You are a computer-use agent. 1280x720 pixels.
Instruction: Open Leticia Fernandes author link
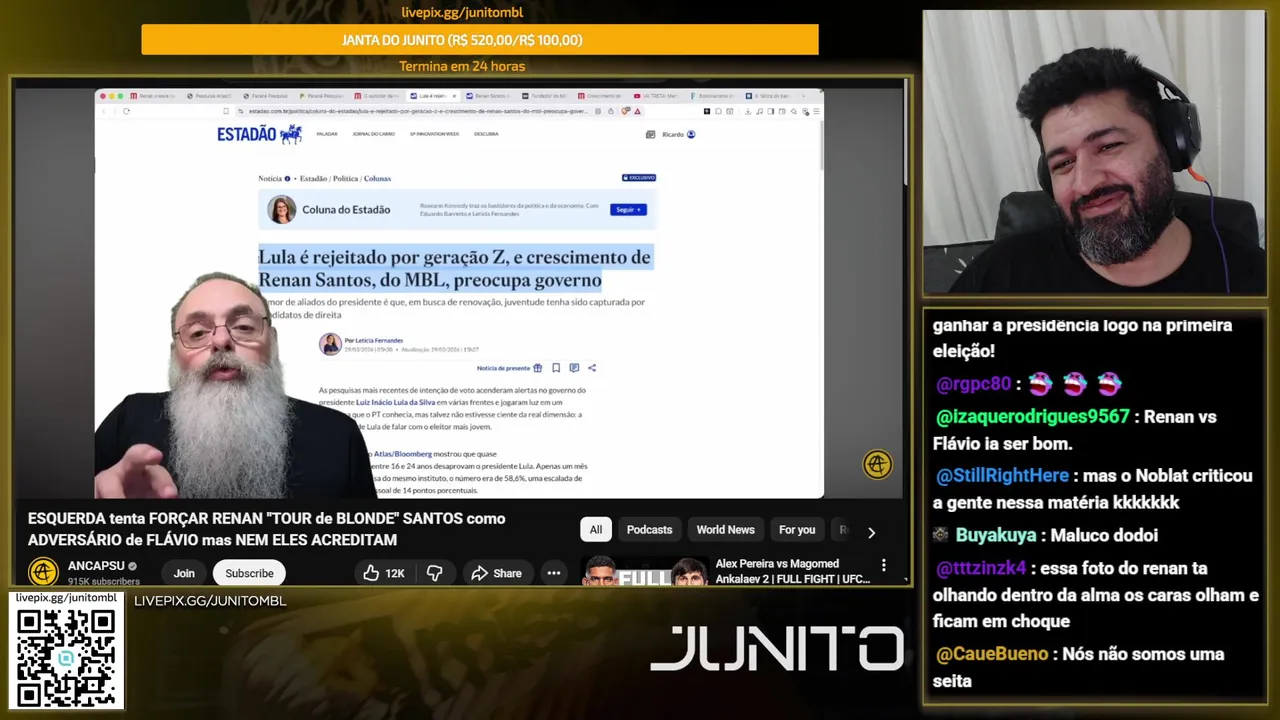tap(377, 341)
